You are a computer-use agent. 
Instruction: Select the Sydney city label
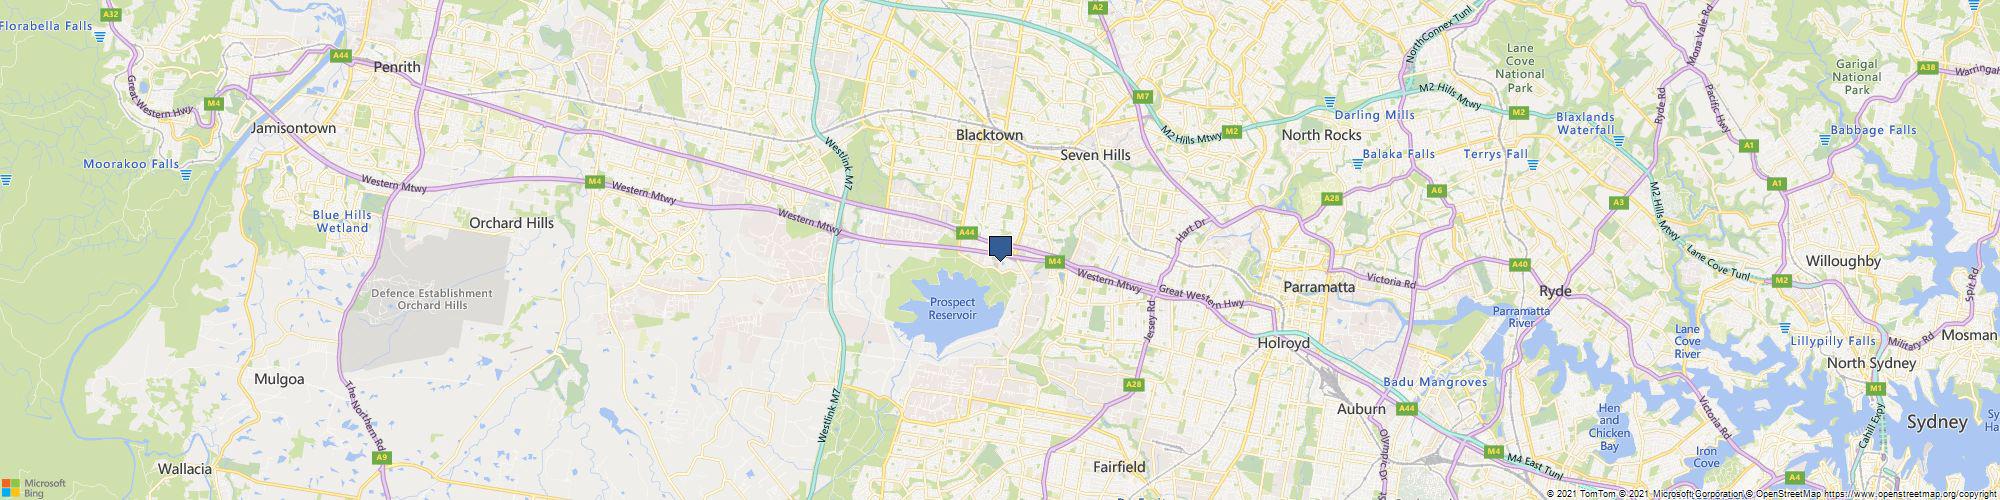click(1937, 423)
